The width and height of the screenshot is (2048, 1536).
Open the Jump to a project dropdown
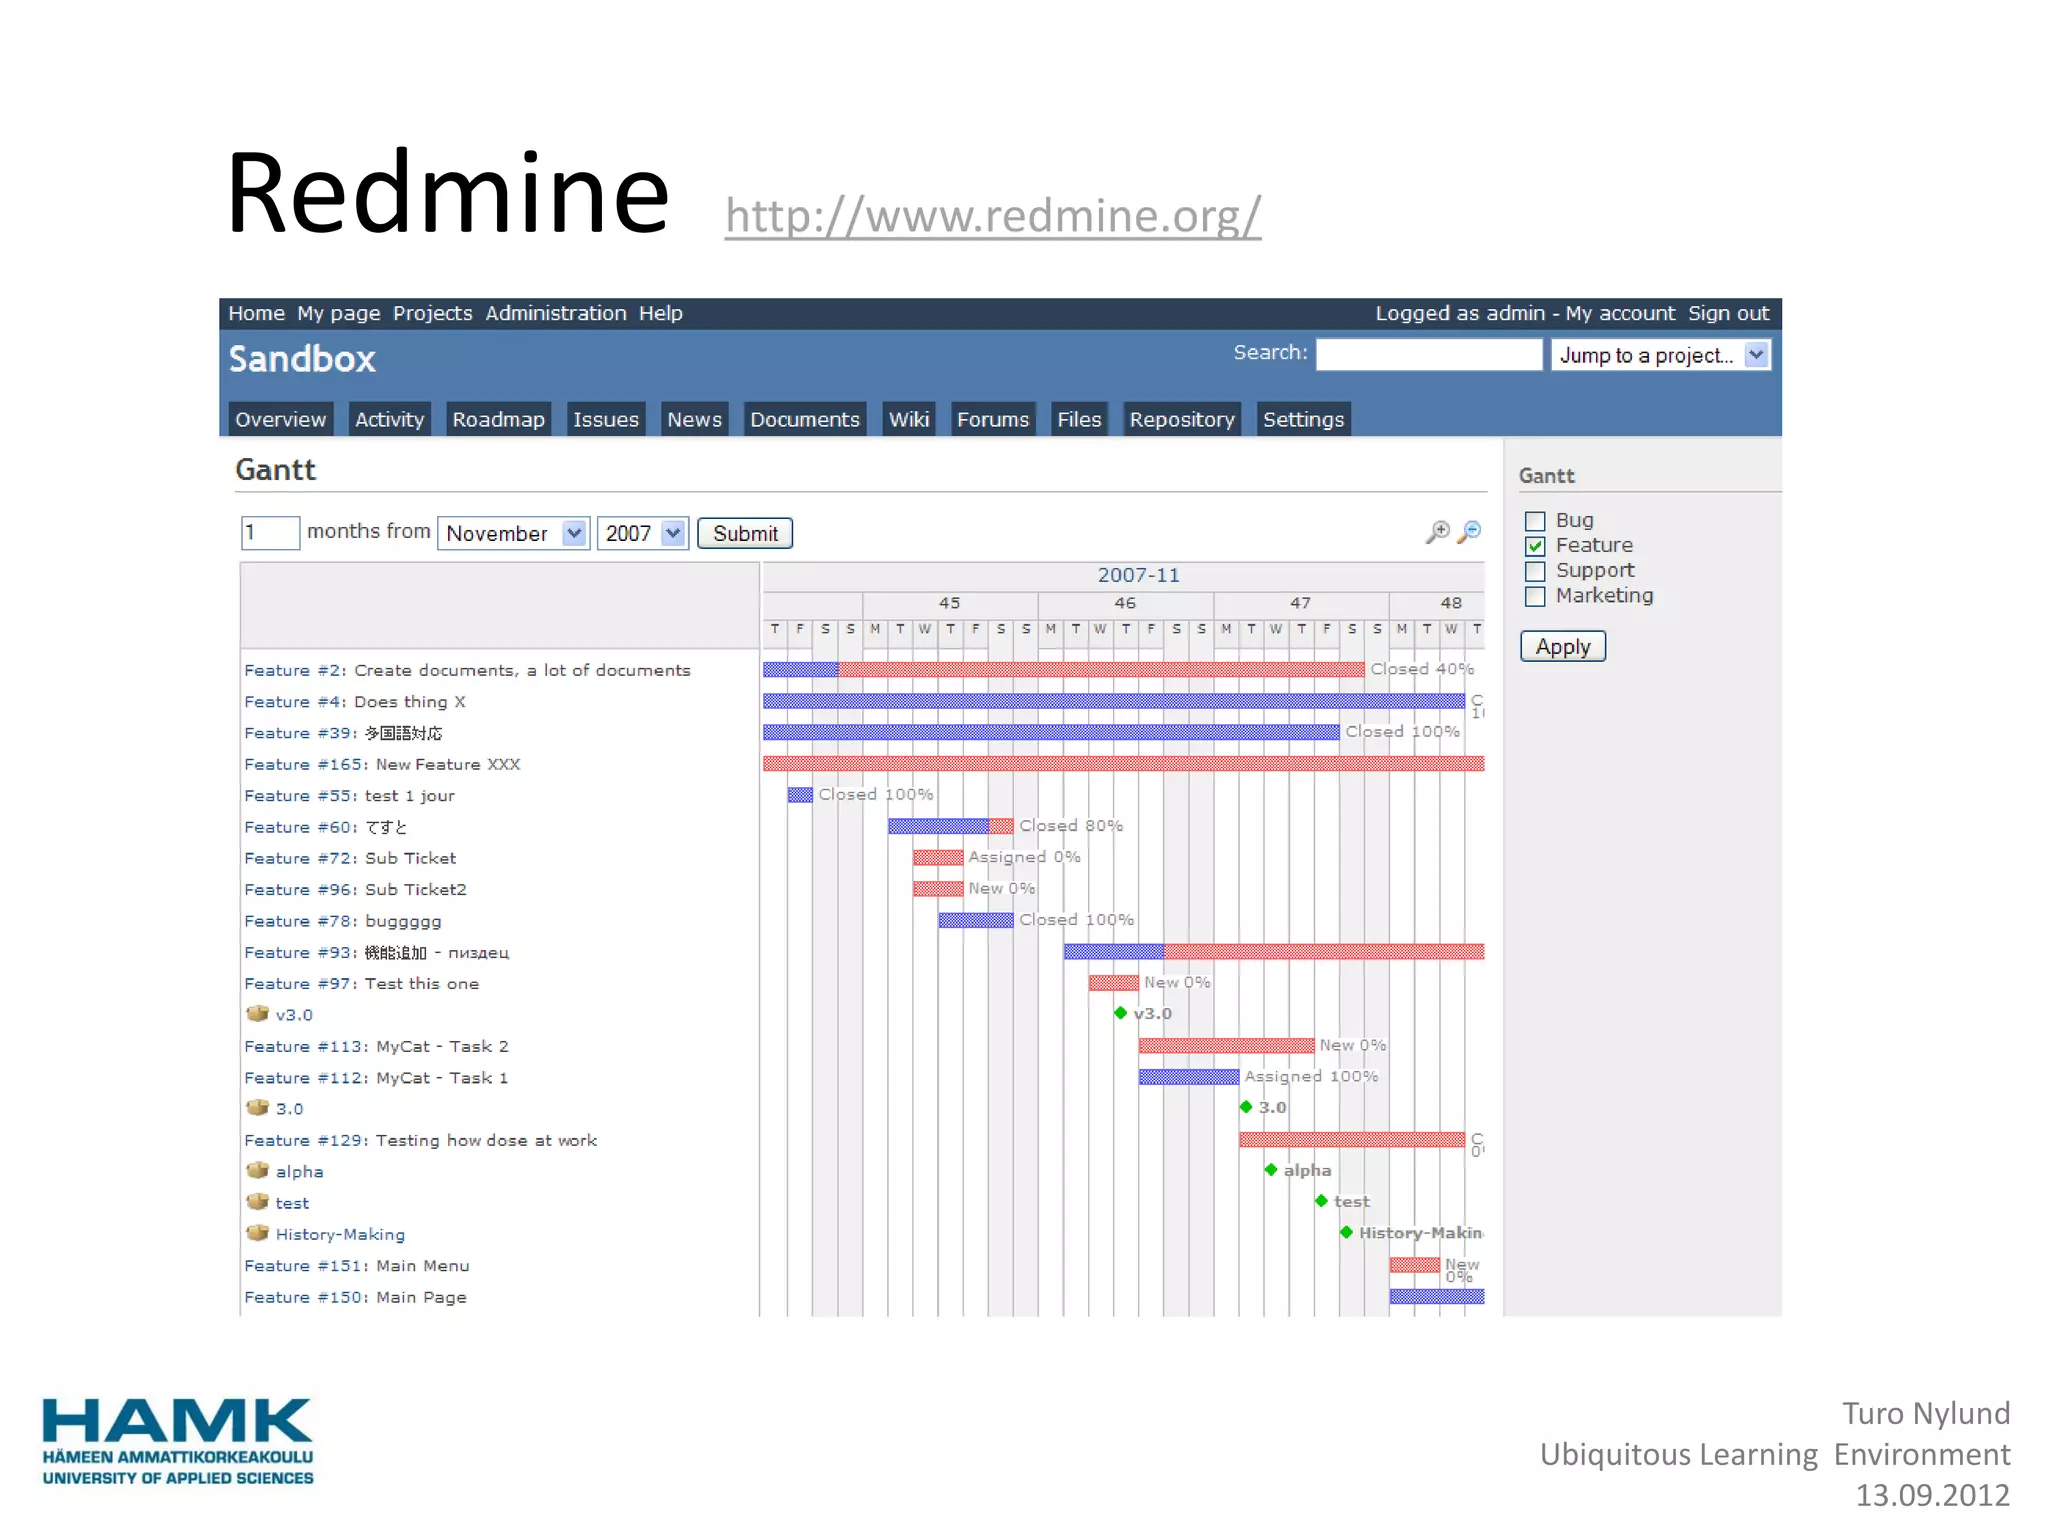pos(1661,355)
